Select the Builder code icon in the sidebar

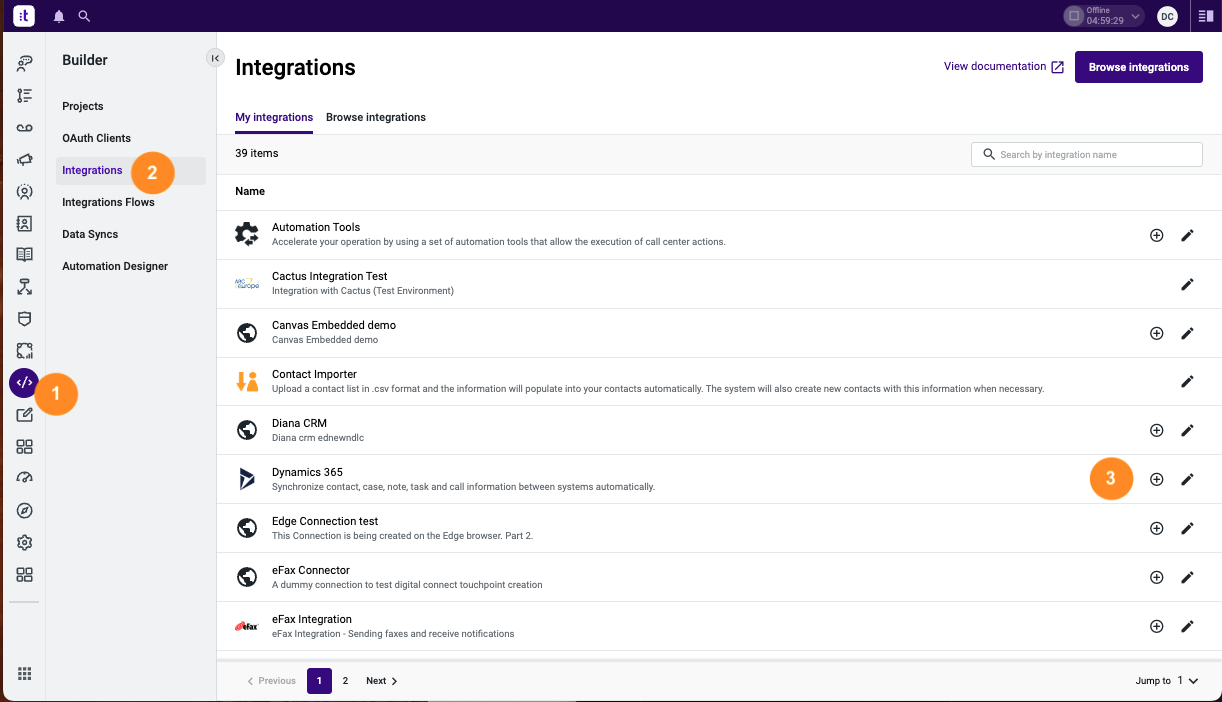(x=25, y=382)
